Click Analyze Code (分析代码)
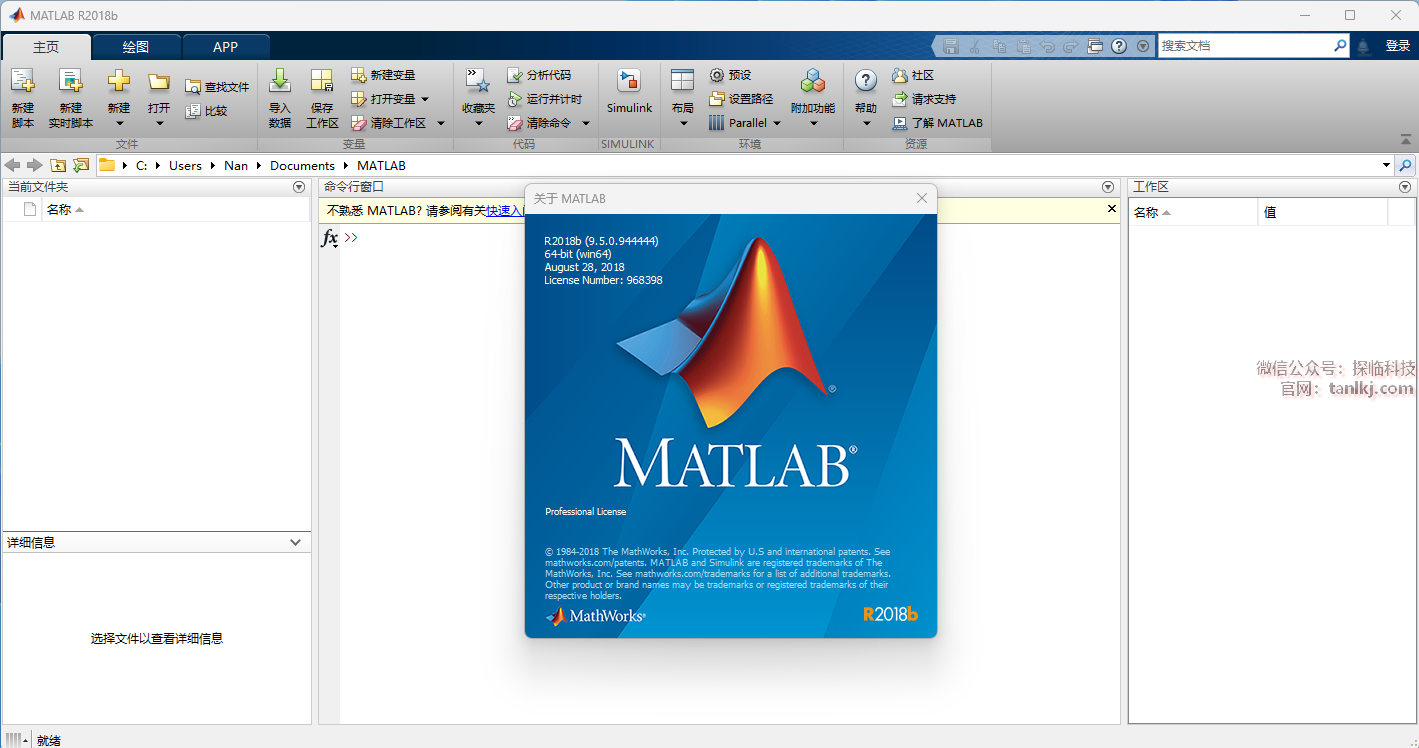 539,75
